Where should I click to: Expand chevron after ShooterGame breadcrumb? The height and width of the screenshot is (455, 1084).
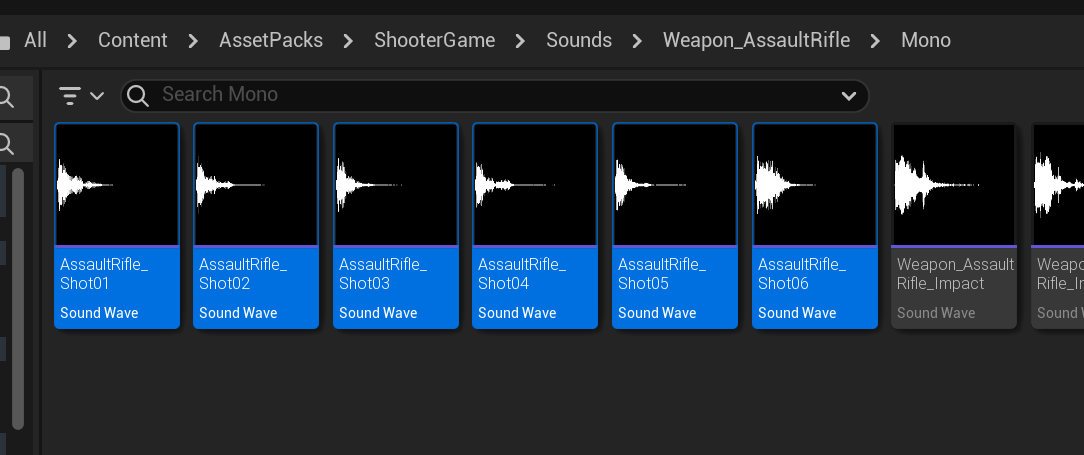[x=521, y=41]
